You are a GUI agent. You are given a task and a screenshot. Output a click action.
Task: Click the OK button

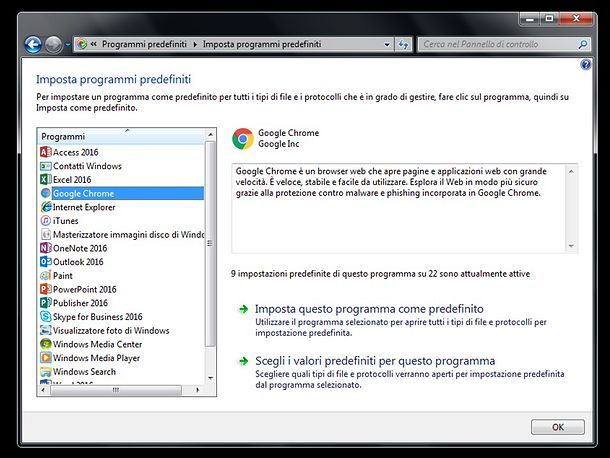(557, 427)
